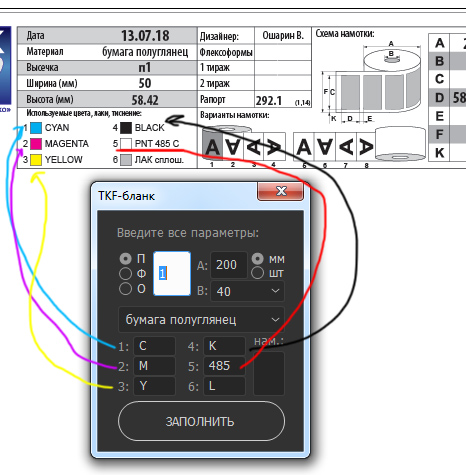466x475 pixels.
Task: Select winding variant 5 icon
Action: [x=304, y=147]
